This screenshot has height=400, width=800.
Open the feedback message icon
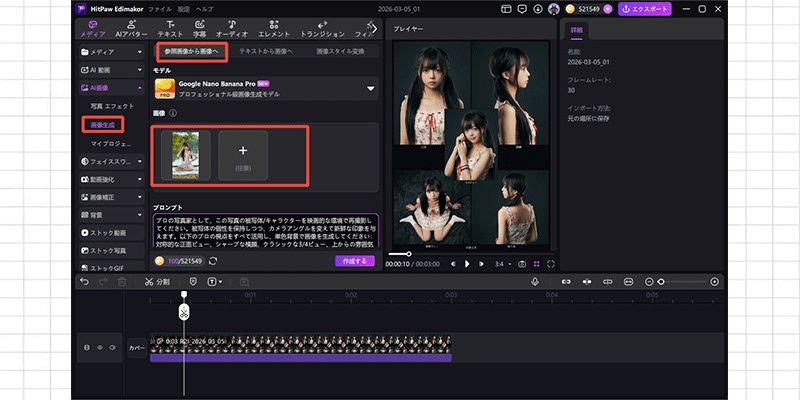click(x=521, y=9)
